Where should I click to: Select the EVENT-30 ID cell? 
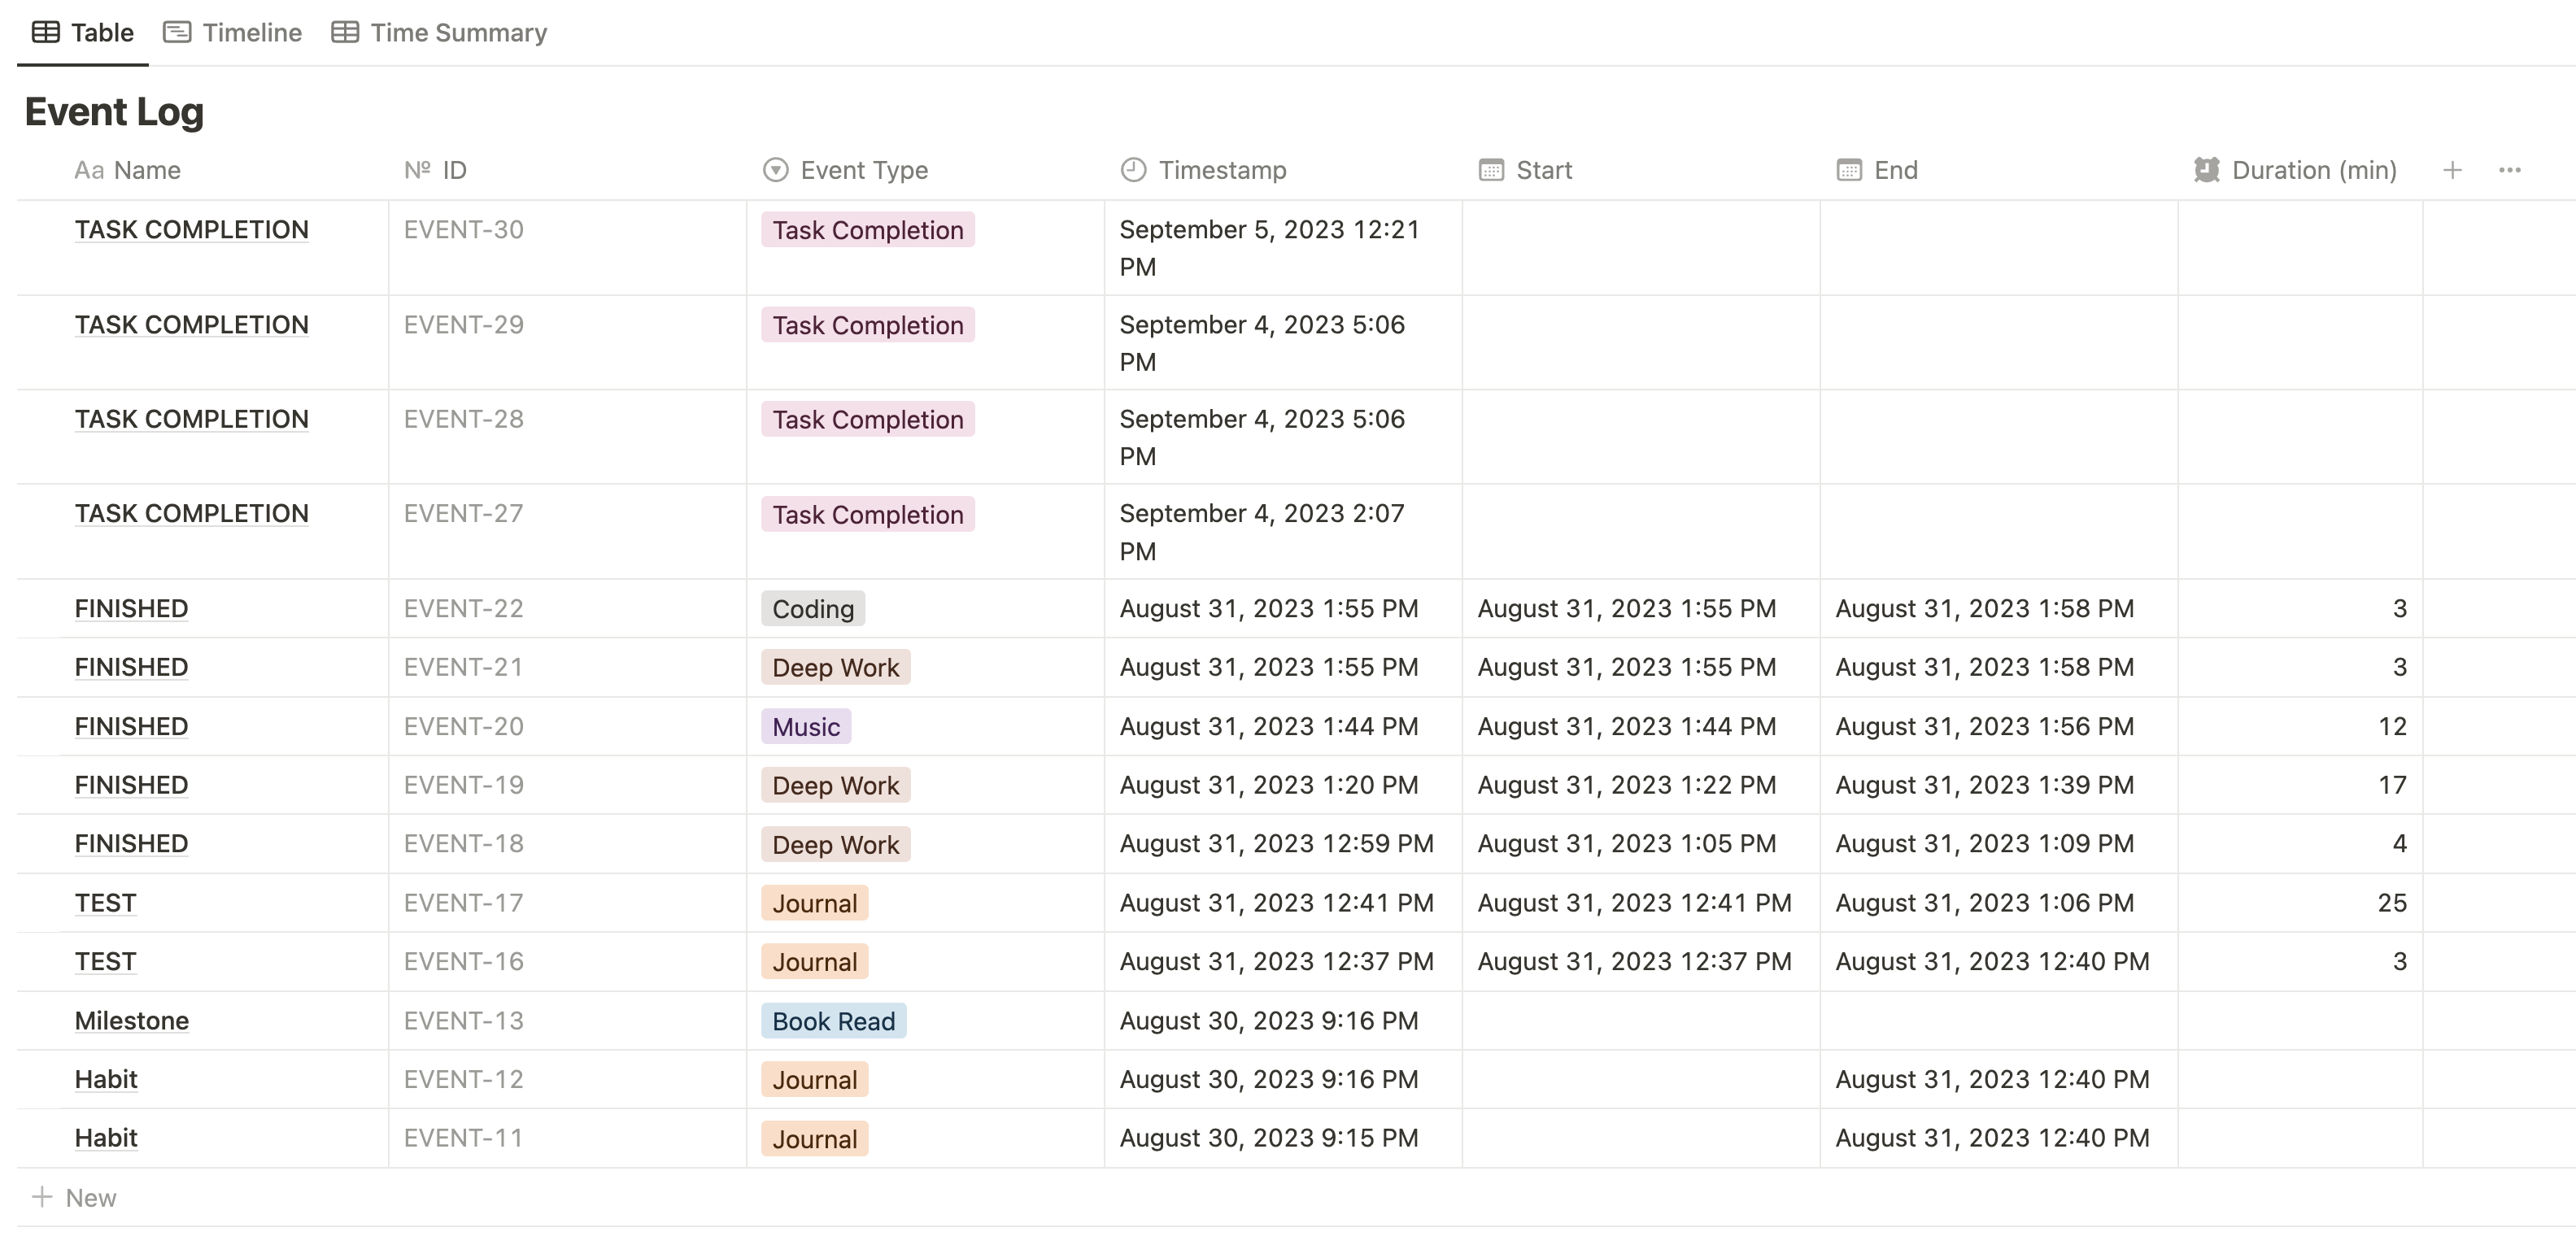568,247
